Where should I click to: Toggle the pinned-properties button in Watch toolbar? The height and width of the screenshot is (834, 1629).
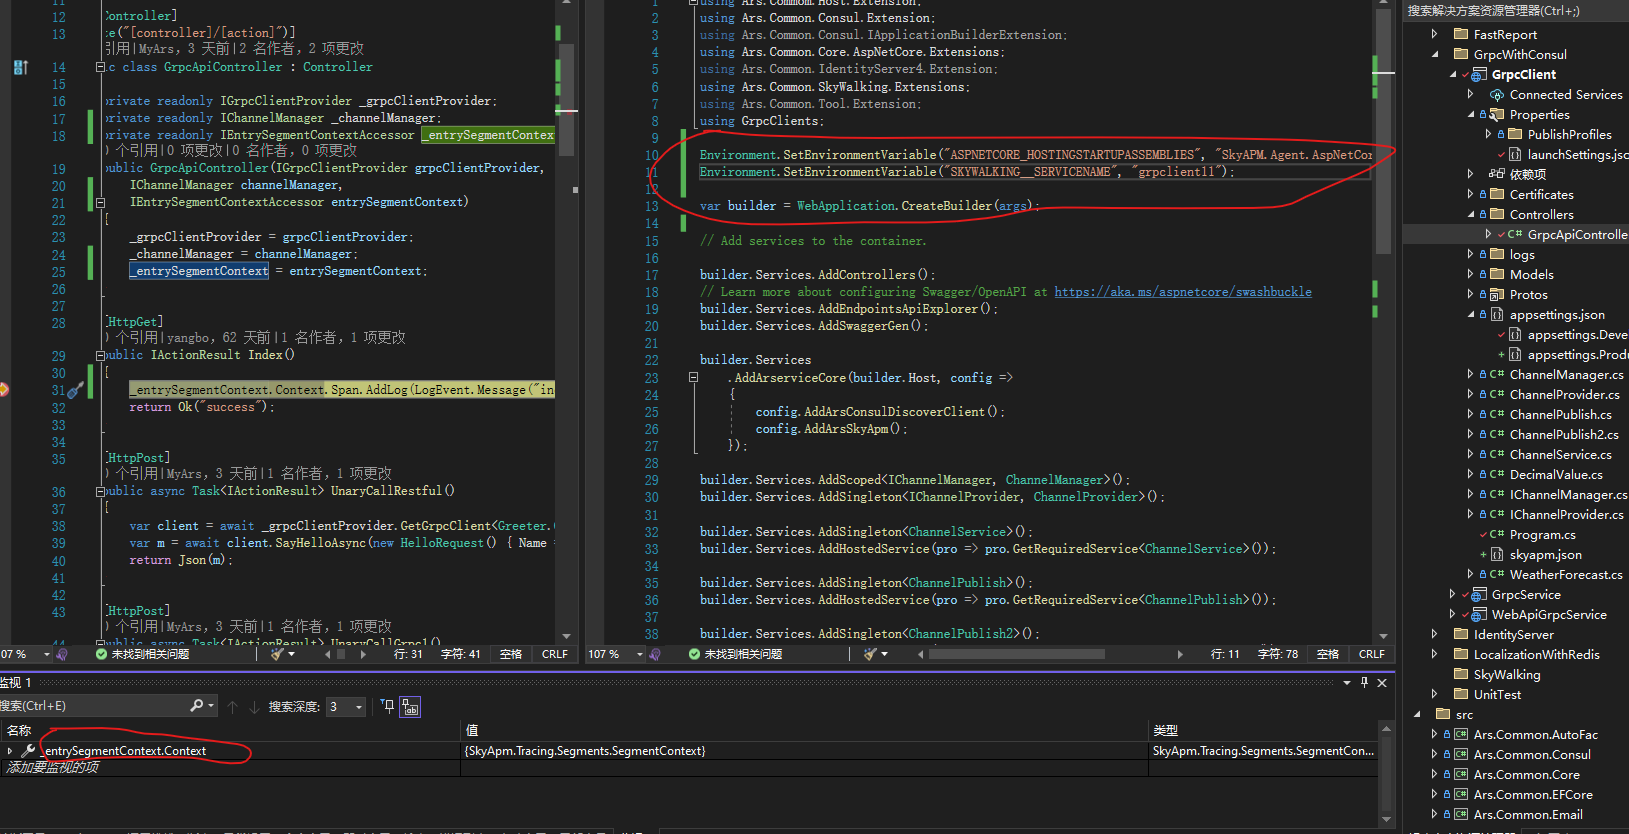[387, 706]
